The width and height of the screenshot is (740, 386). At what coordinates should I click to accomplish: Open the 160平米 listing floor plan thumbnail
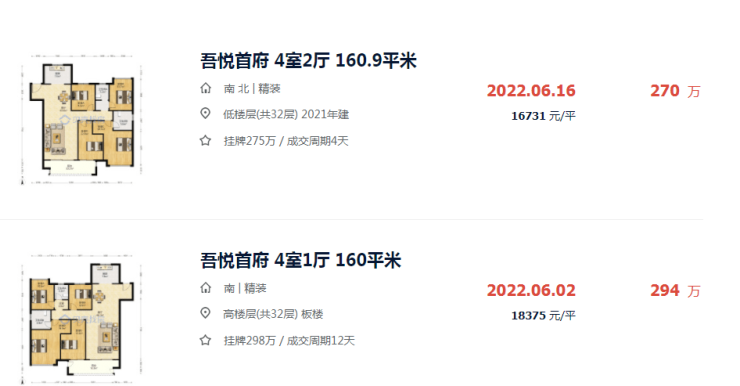(x=81, y=319)
